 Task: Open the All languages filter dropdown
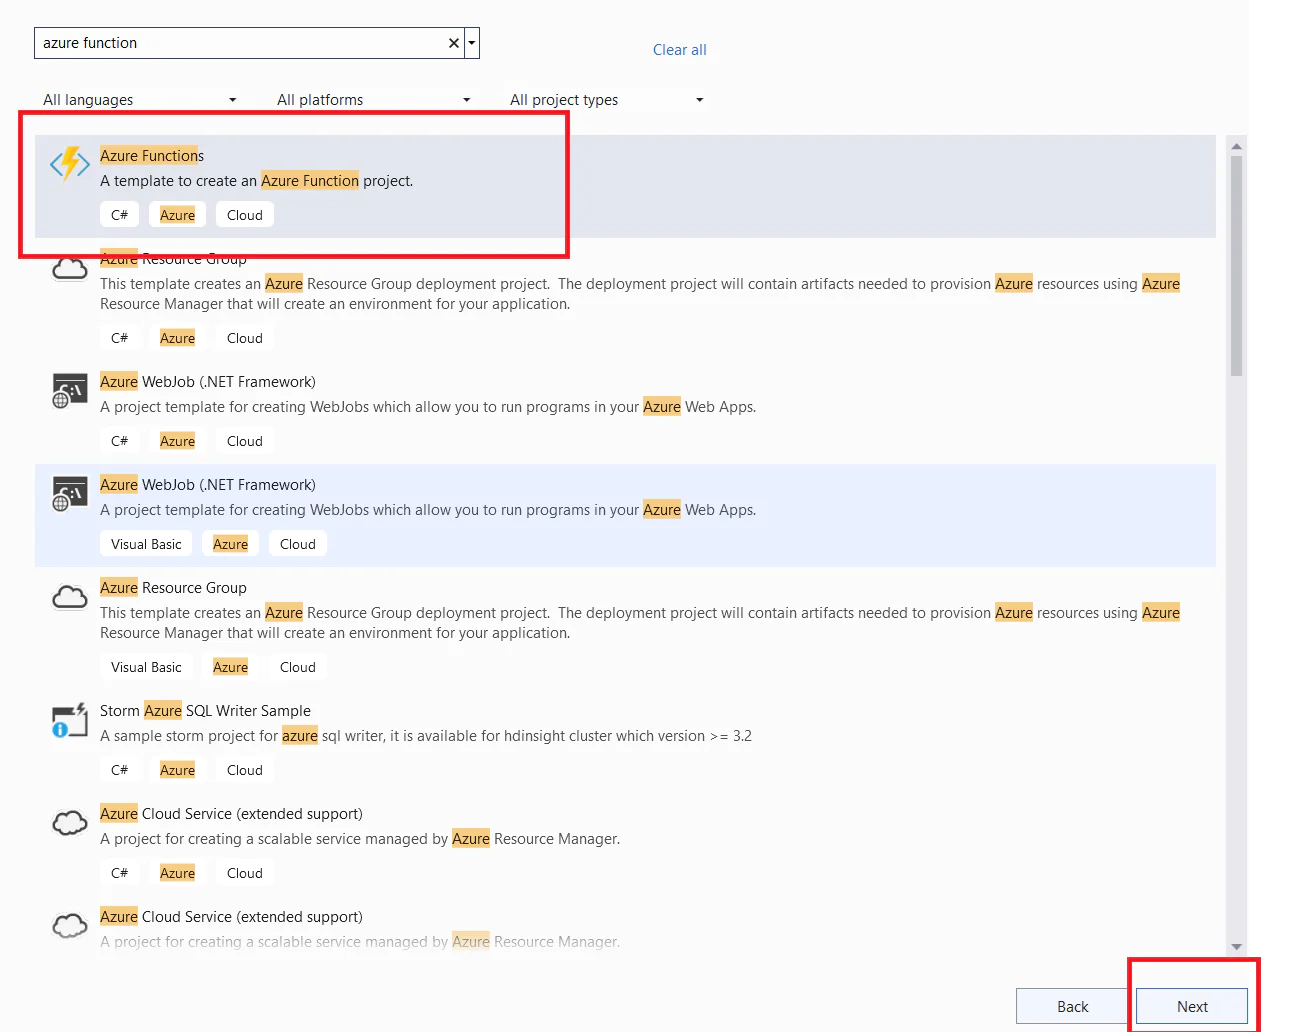(x=140, y=100)
